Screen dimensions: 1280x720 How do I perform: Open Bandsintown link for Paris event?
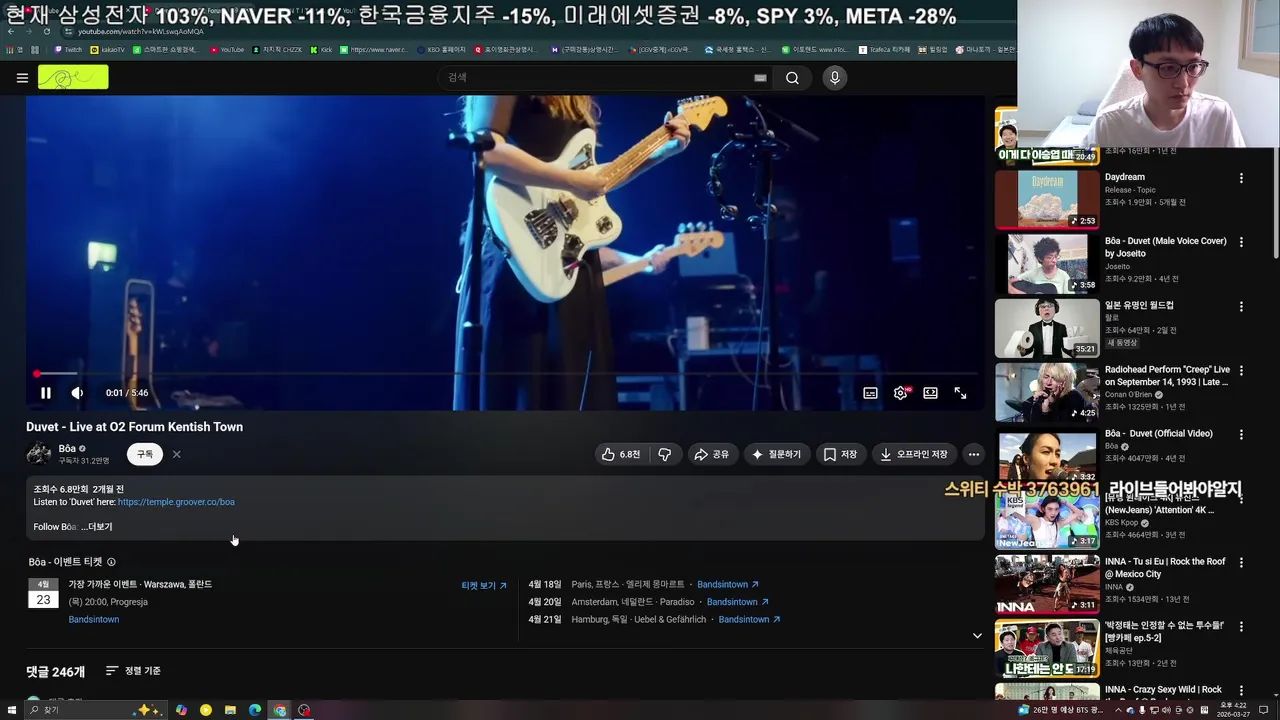coord(728,584)
